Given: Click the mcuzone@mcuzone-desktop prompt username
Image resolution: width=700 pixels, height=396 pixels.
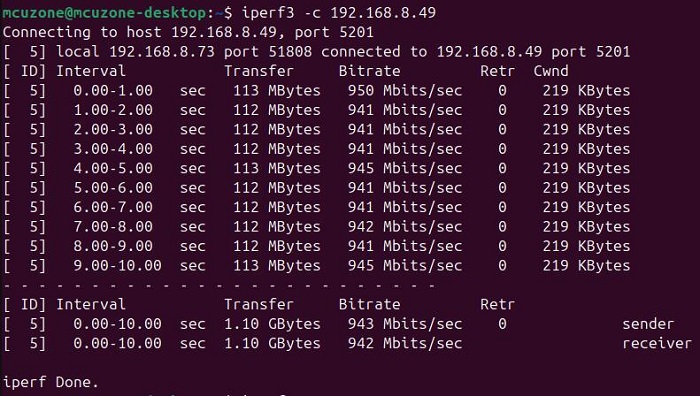Looking at the screenshot, I should (x=104, y=13).
